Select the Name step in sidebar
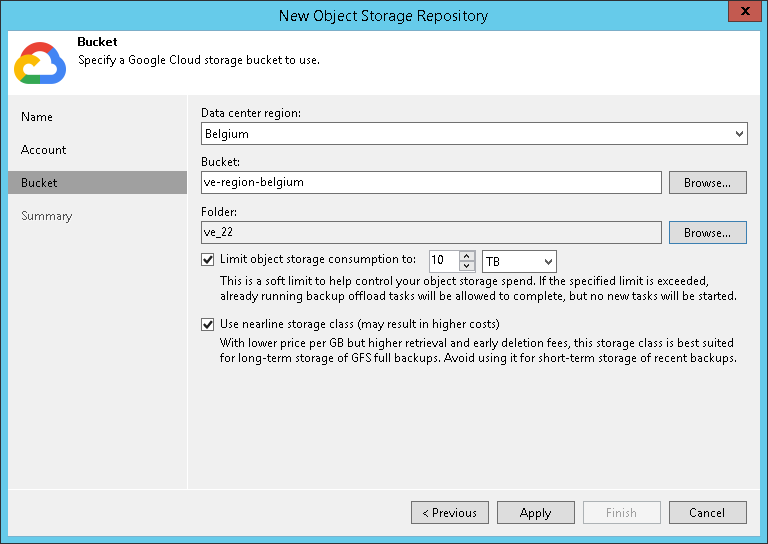Screen dimensions: 768x544 (x=37, y=117)
